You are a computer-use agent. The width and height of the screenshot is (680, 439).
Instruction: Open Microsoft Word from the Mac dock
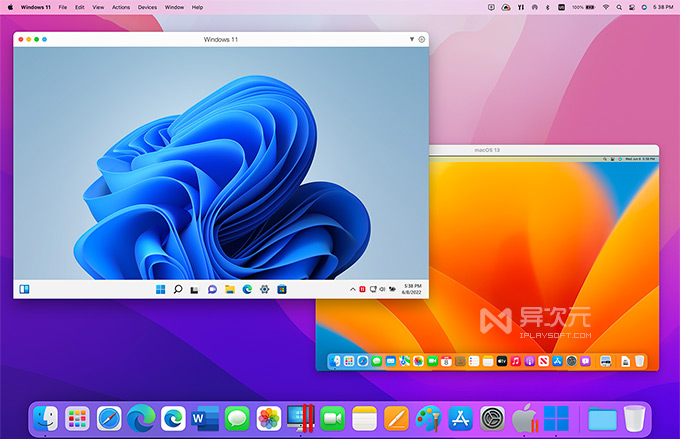pos(205,419)
